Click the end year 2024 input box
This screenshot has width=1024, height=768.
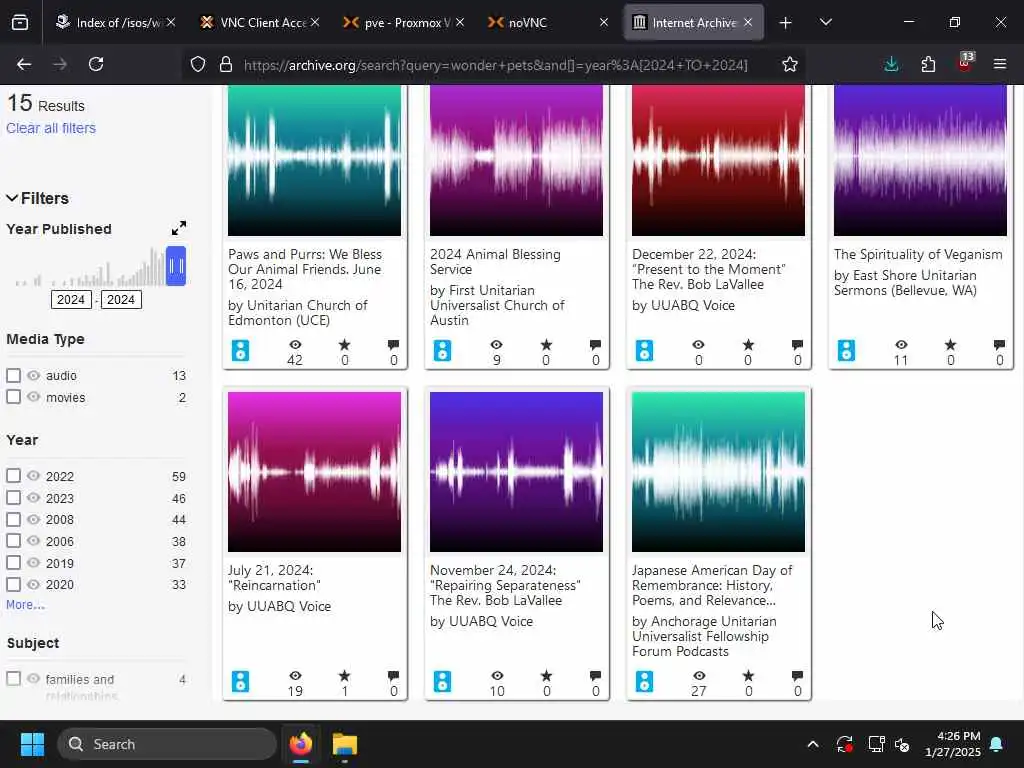click(121, 300)
